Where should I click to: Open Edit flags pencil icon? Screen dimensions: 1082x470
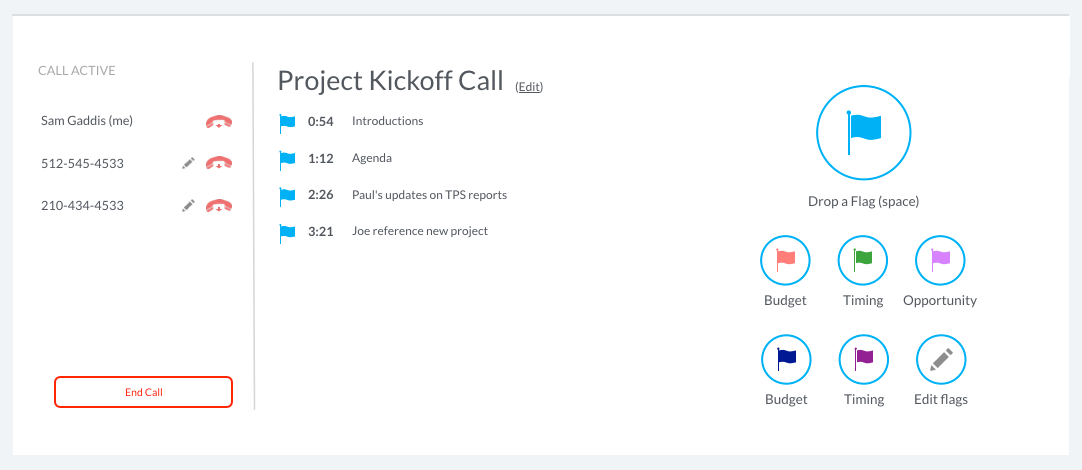pos(941,359)
